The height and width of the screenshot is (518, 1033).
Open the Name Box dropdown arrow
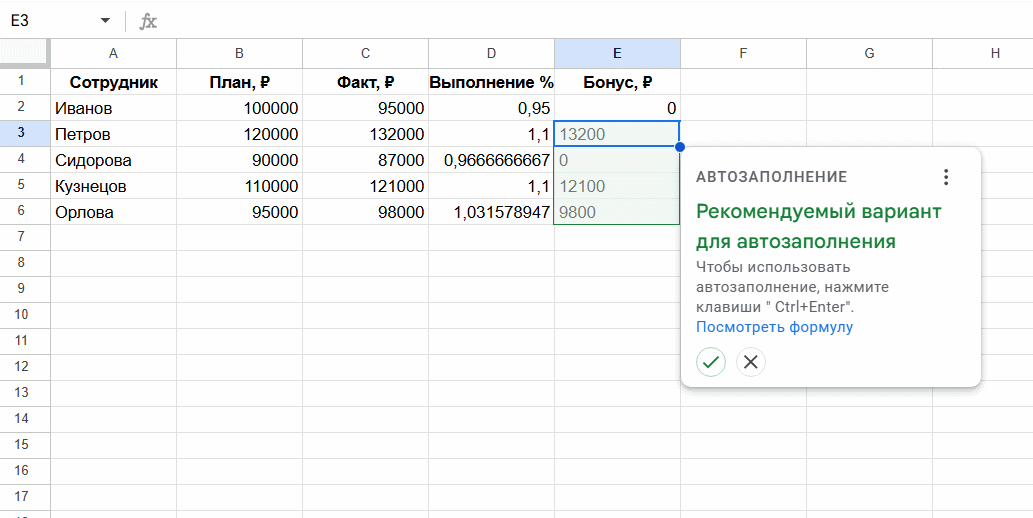pyautogui.click(x=105, y=21)
